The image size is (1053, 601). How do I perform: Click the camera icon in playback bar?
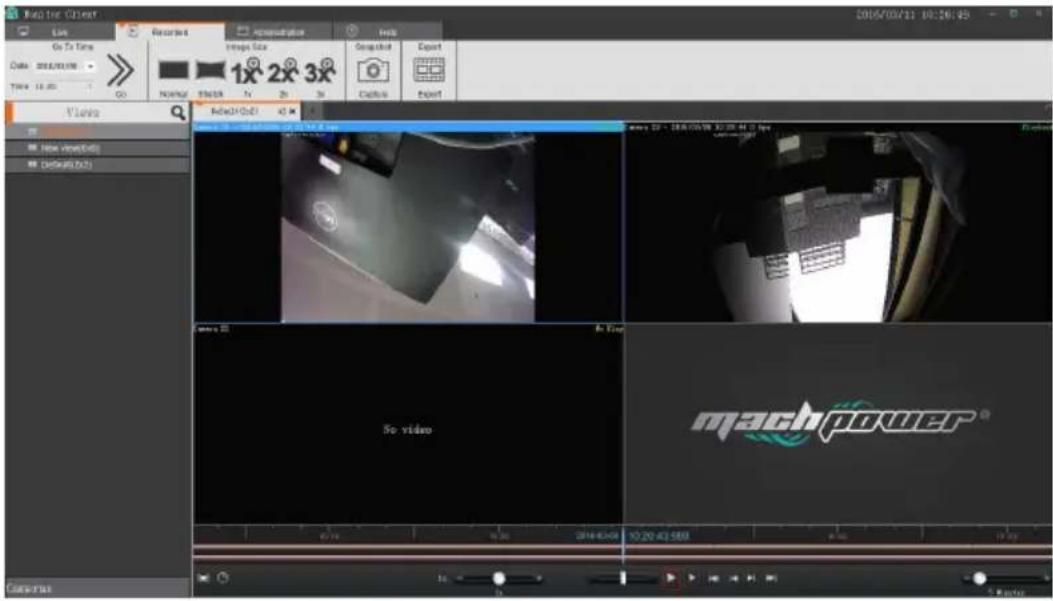tap(203, 578)
